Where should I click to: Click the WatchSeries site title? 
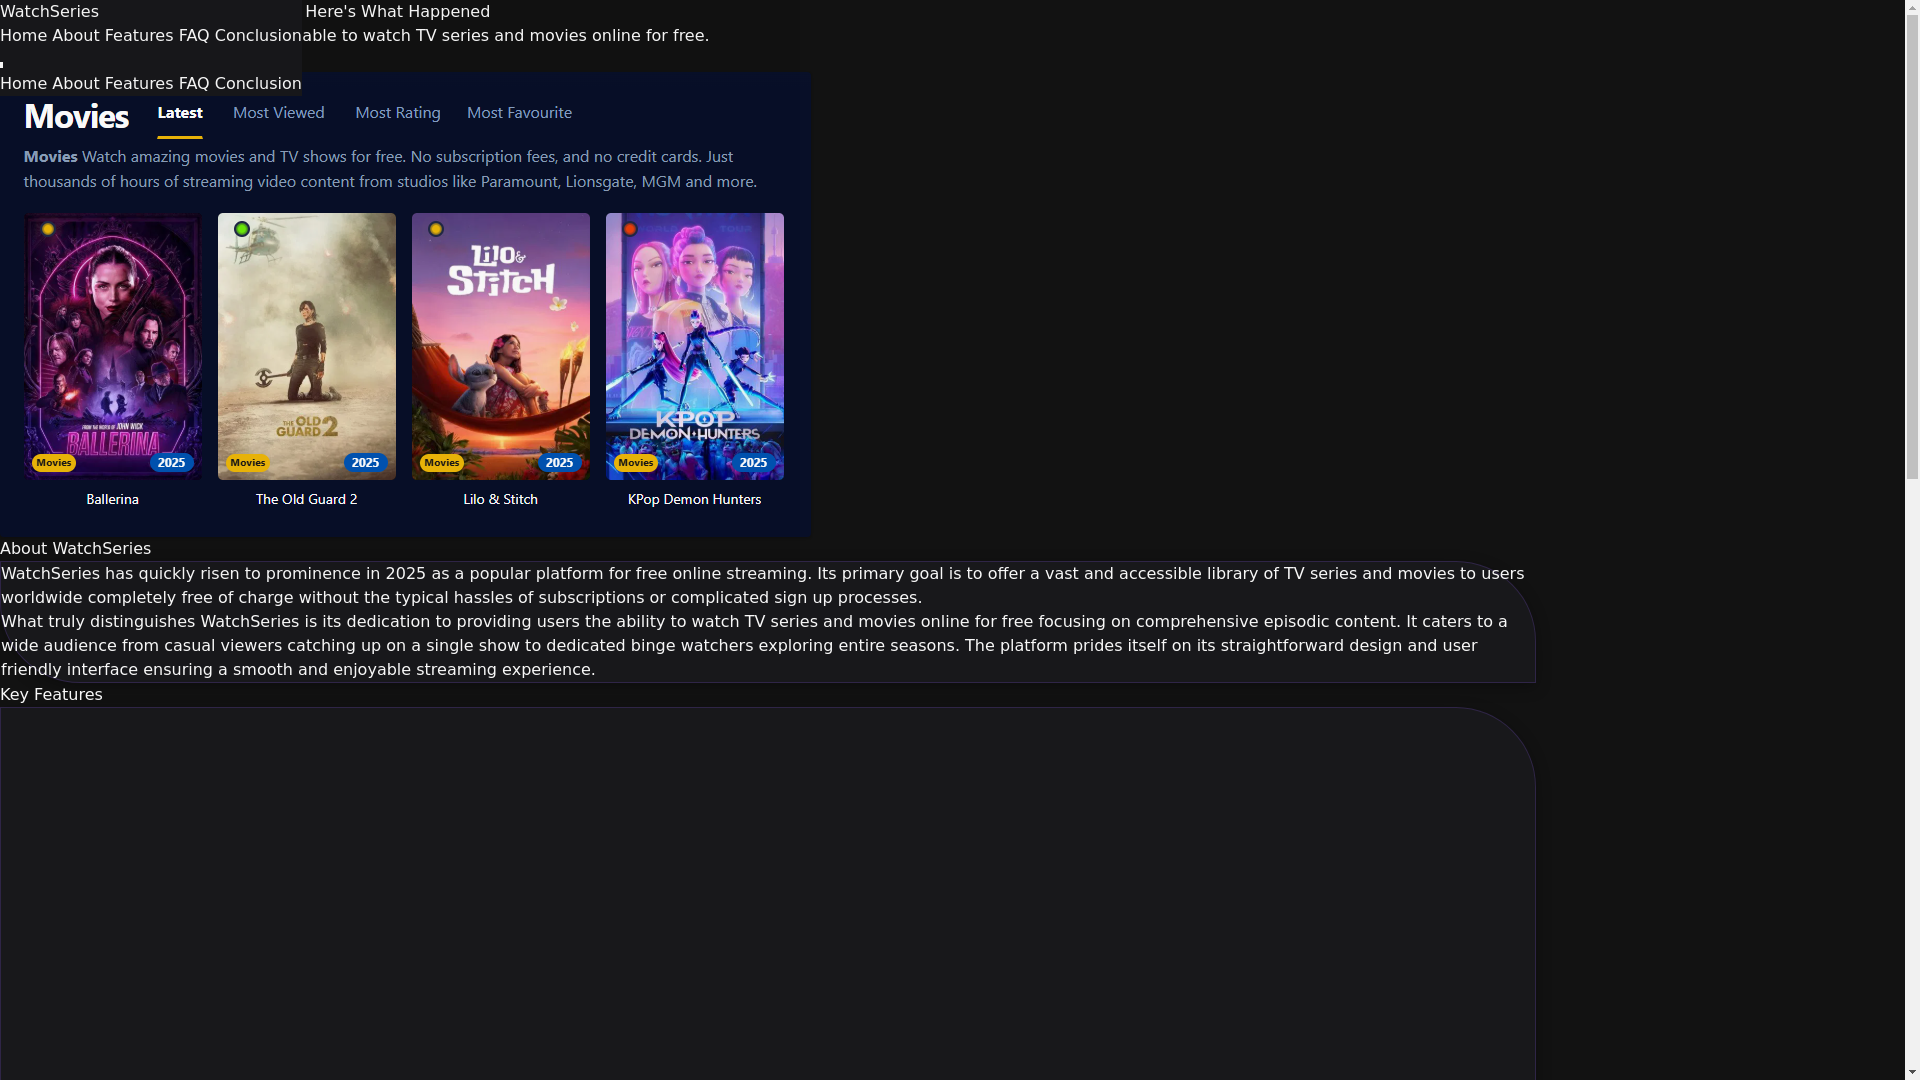49,12
